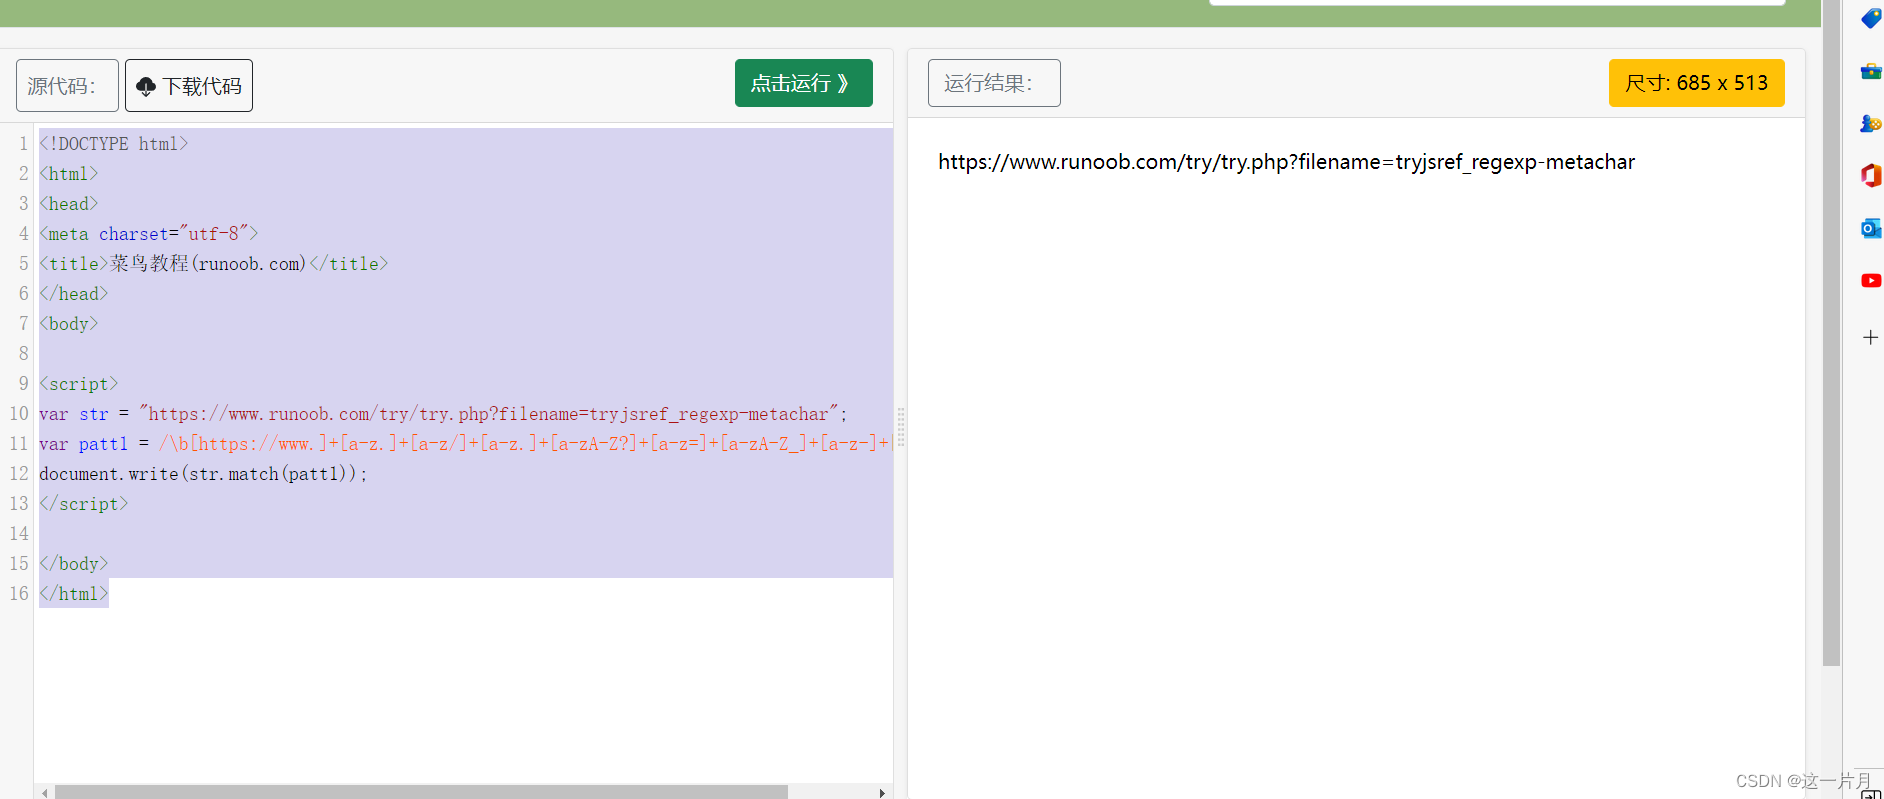1884x799 pixels.
Task: Click the 运行结果 result label
Action: click(x=994, y=83)
